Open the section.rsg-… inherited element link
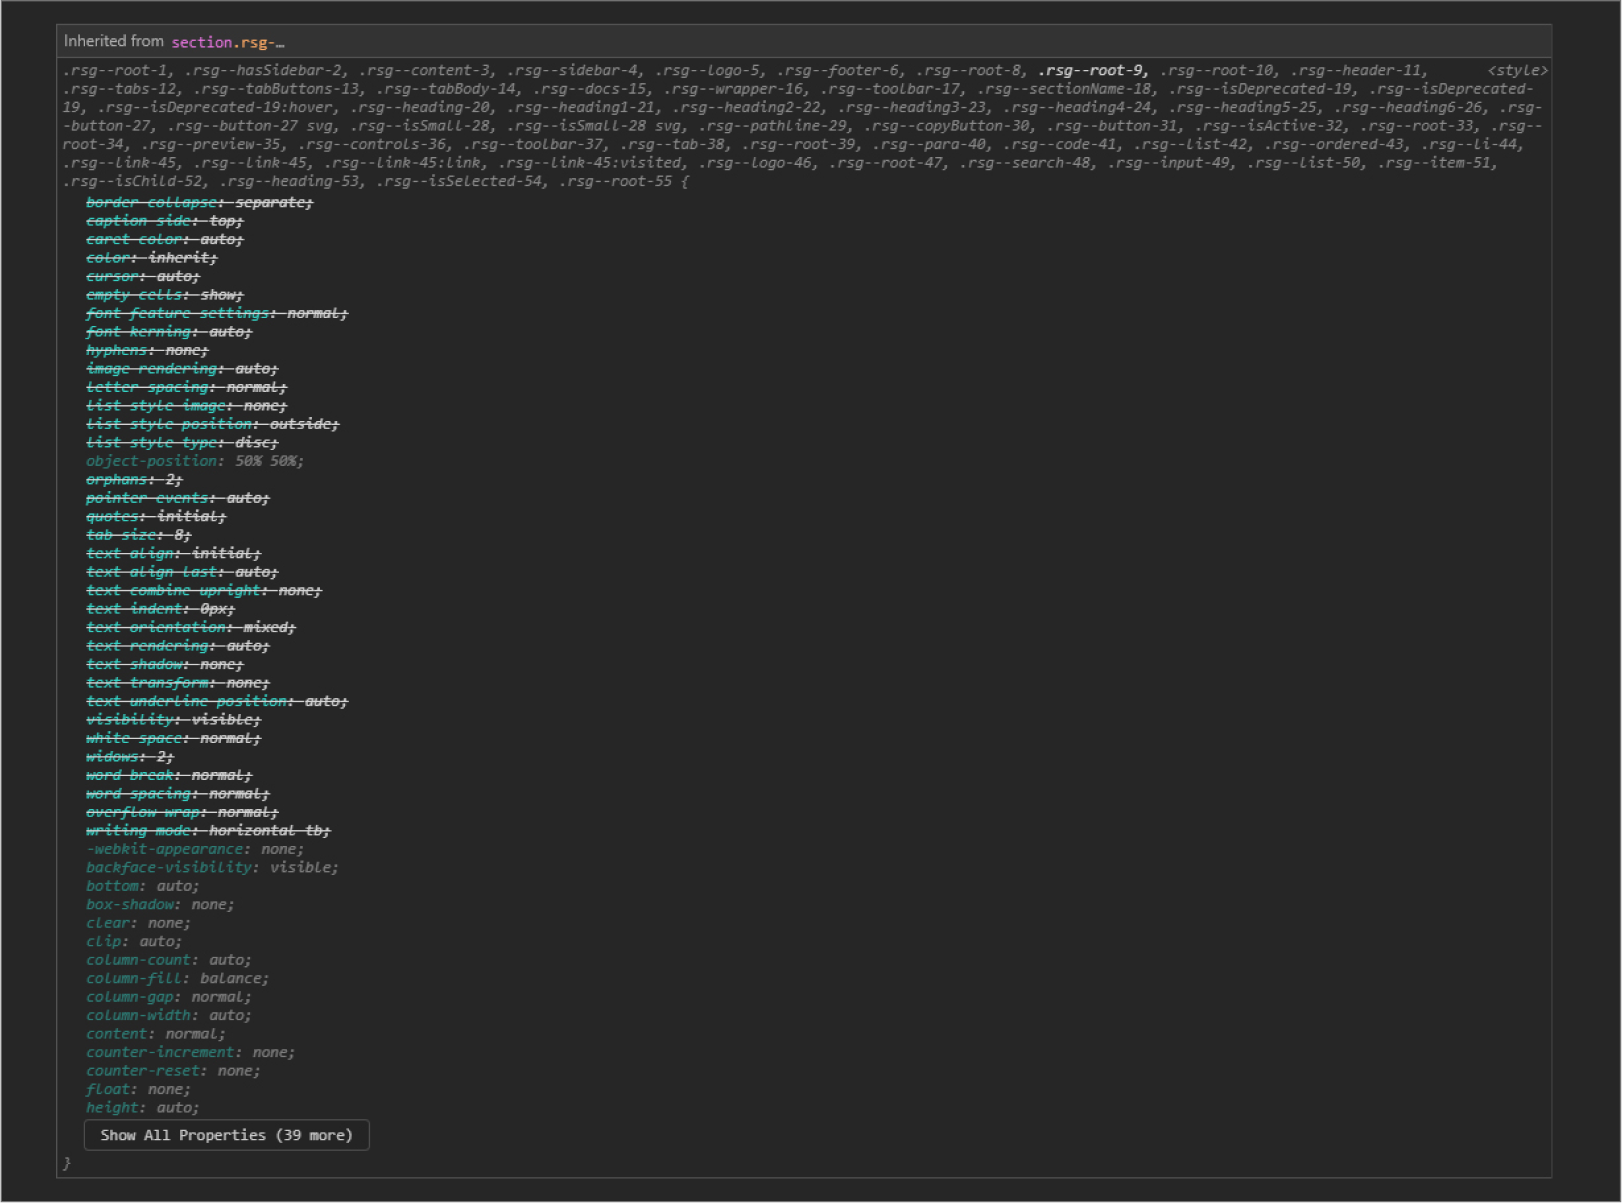 coord(228,42)
